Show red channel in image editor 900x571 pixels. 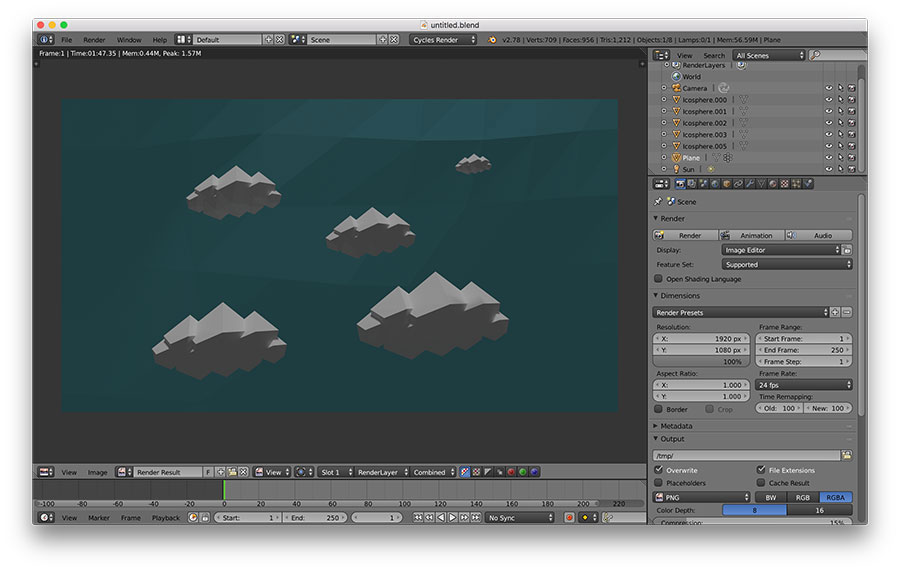pos(511,472)
